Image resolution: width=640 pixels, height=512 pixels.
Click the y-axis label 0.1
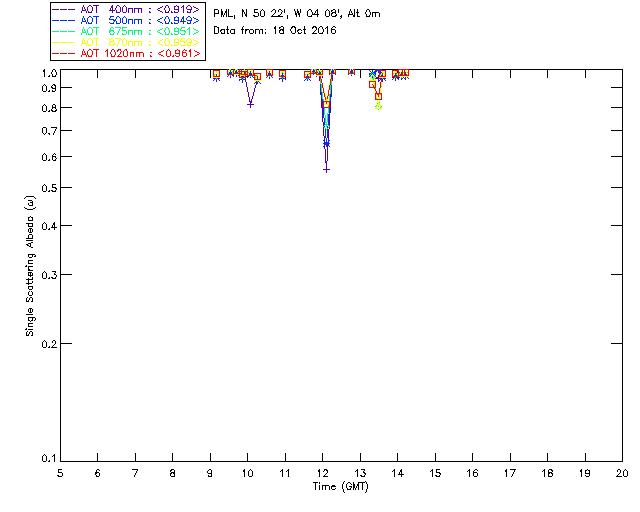49,459
